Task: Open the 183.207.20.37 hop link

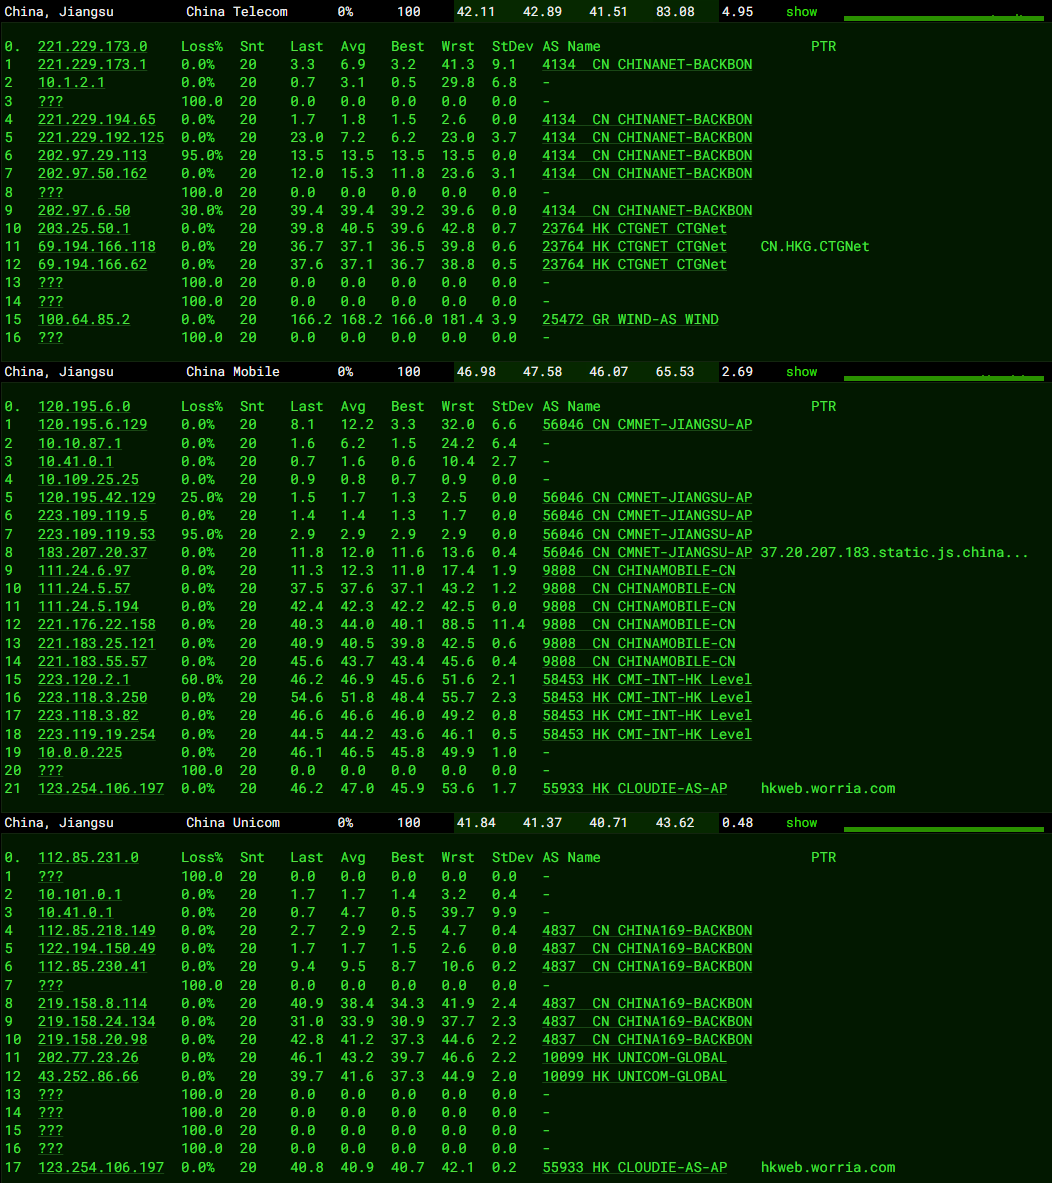Action: 92,553
